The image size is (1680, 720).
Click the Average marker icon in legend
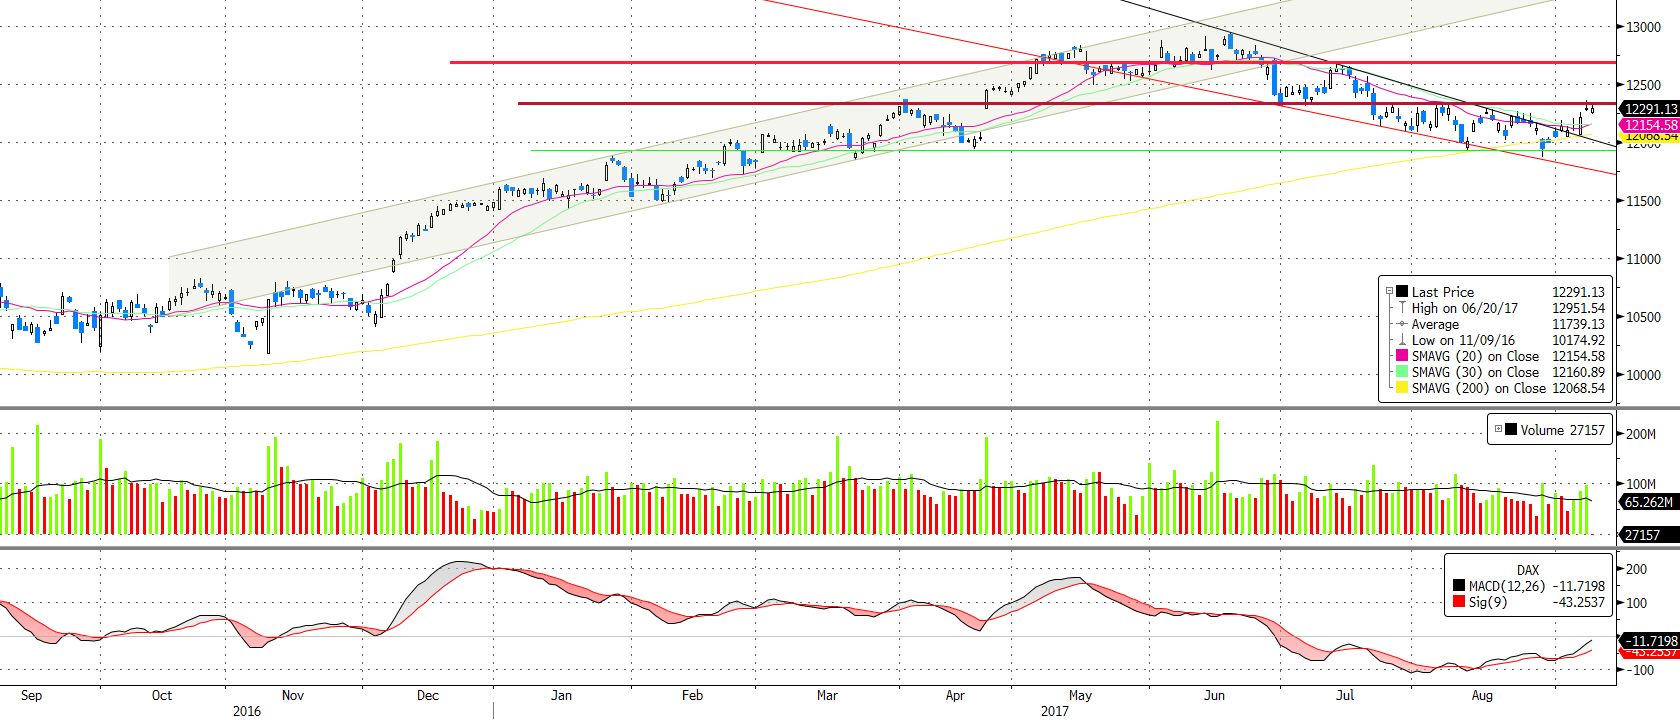(x=1402, y=324)
